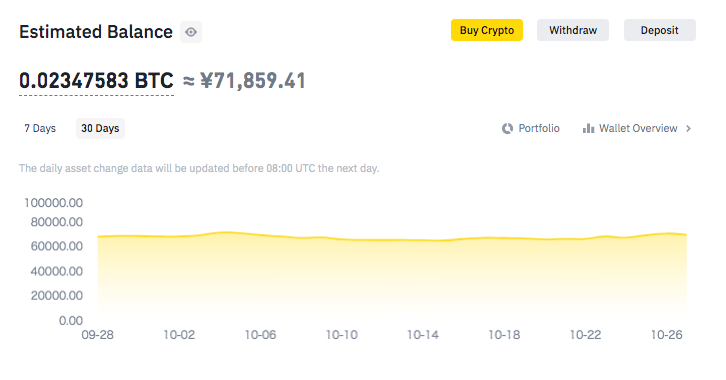Click the 0.02347583 BTC balance unit selector
The width and height of the screenshot is (726, 380).
click(x=96, y=81)
